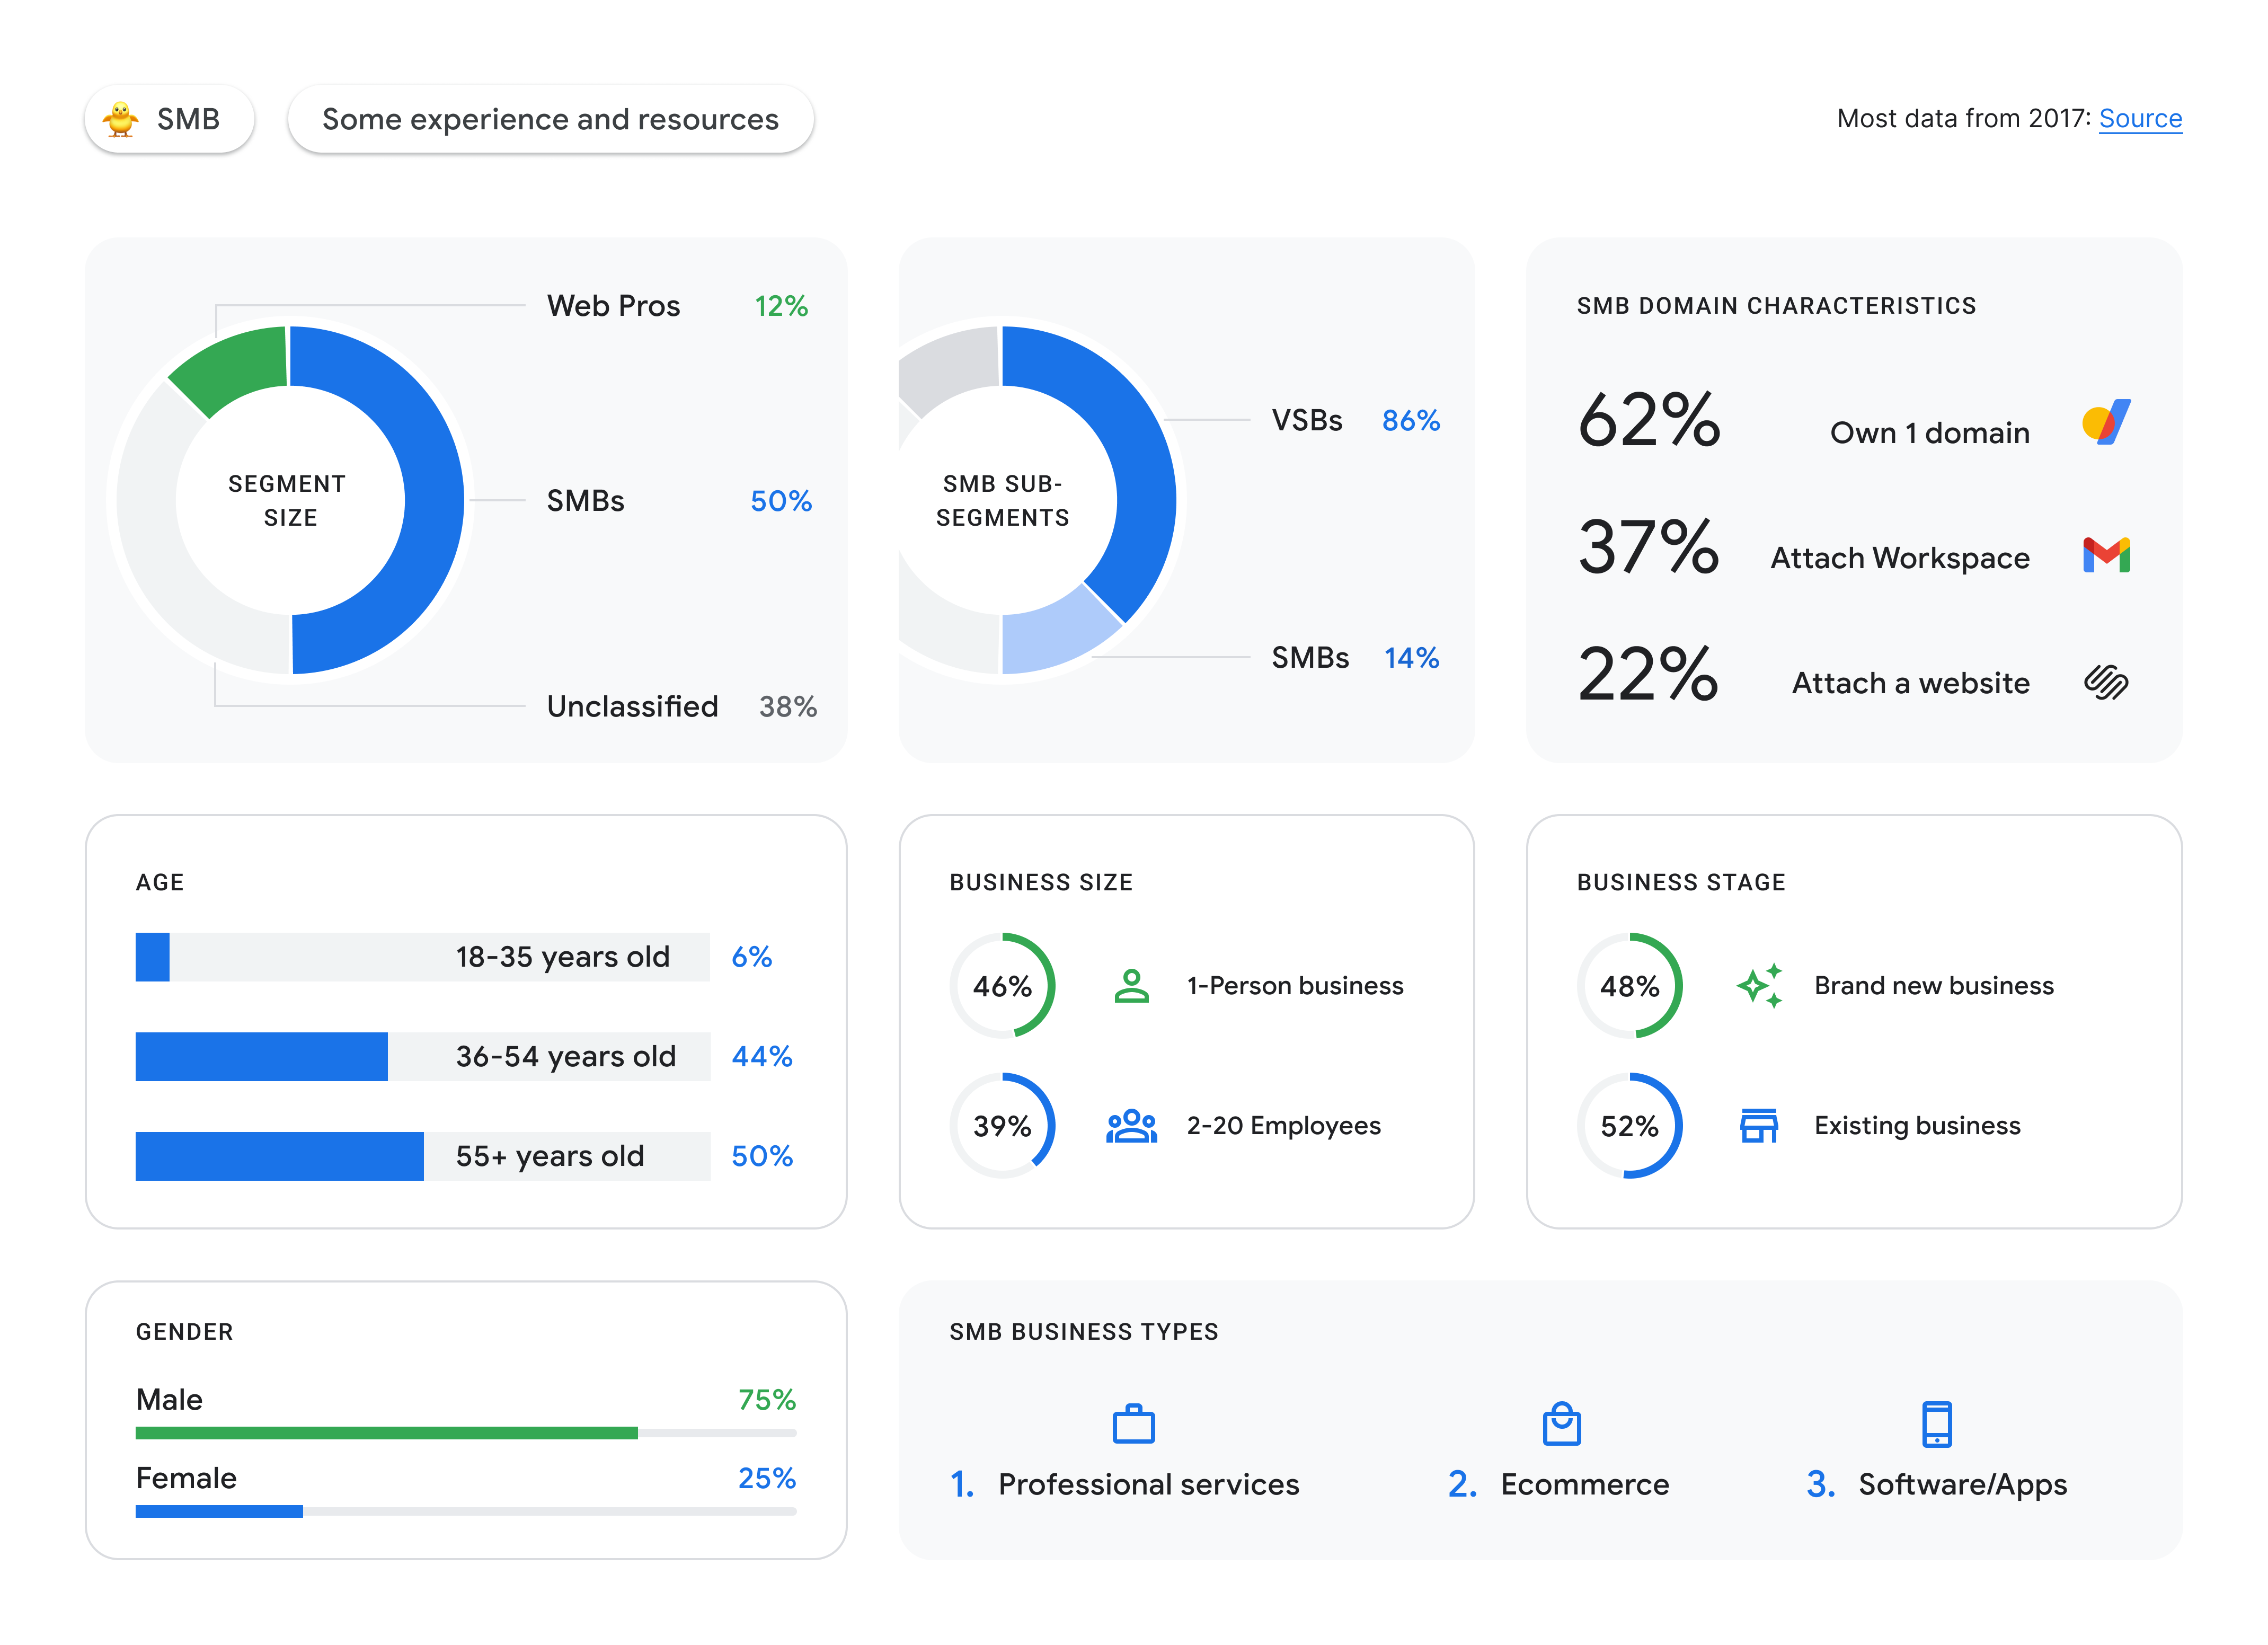Click the 48% progress ring
Viewport: 2268px width, 1645px height.
[x=1629, y=986]
